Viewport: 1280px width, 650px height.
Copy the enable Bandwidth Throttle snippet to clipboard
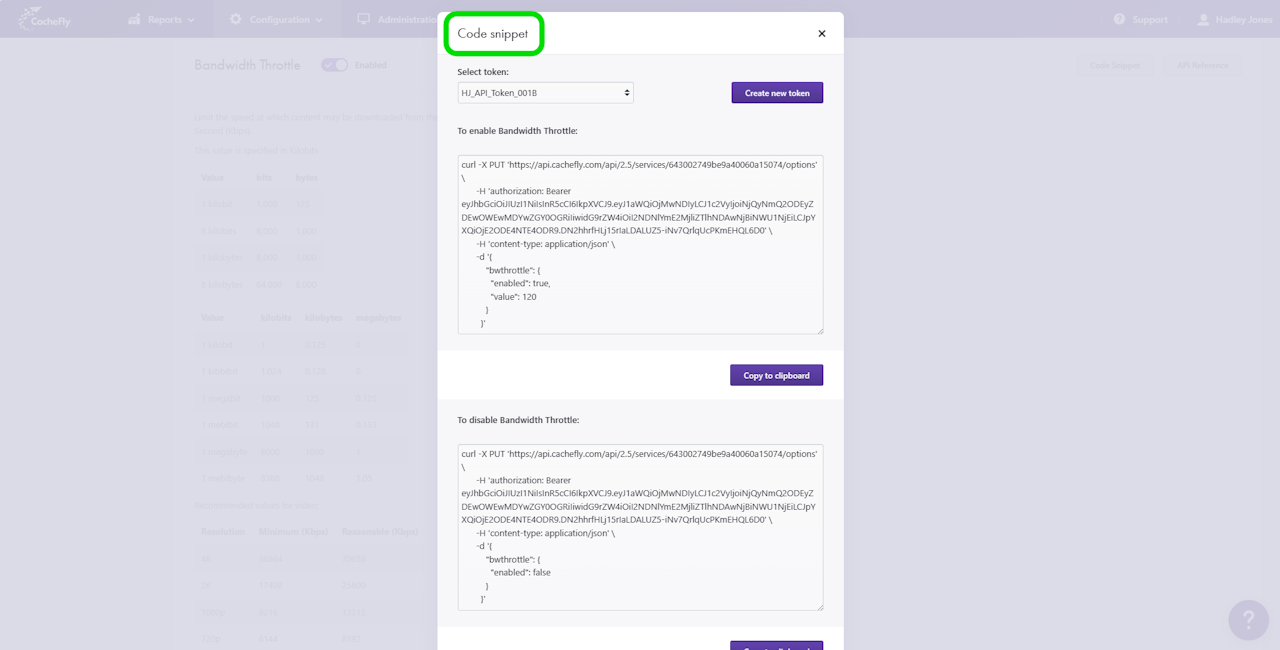point(776,376)
